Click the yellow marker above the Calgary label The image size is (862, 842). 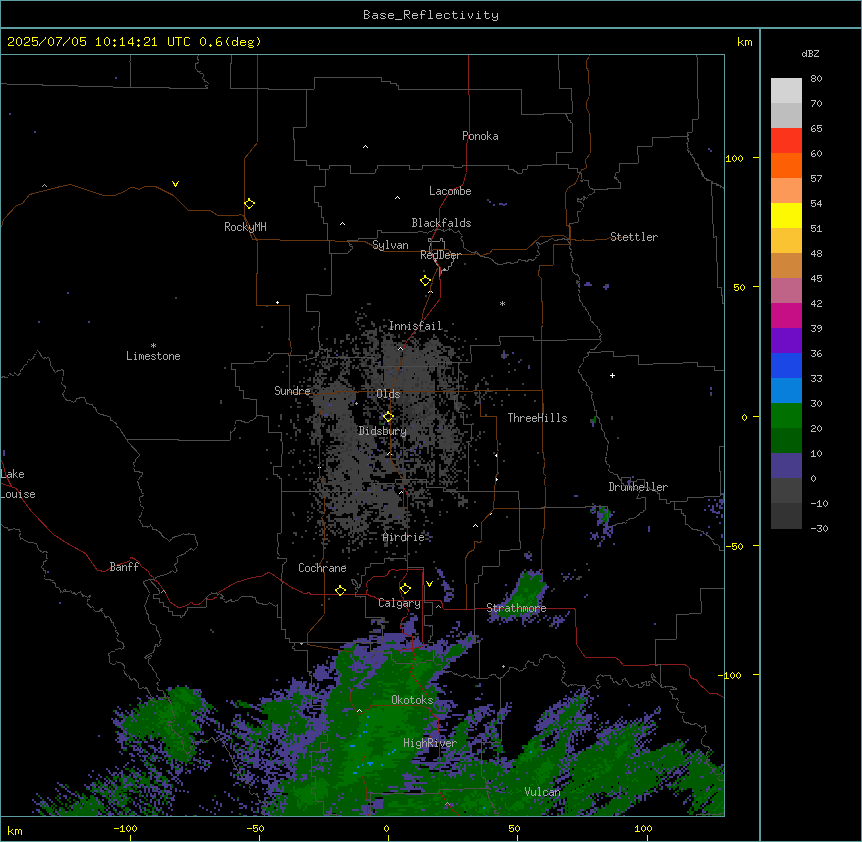pyautogui.click(x=405, y=589)
